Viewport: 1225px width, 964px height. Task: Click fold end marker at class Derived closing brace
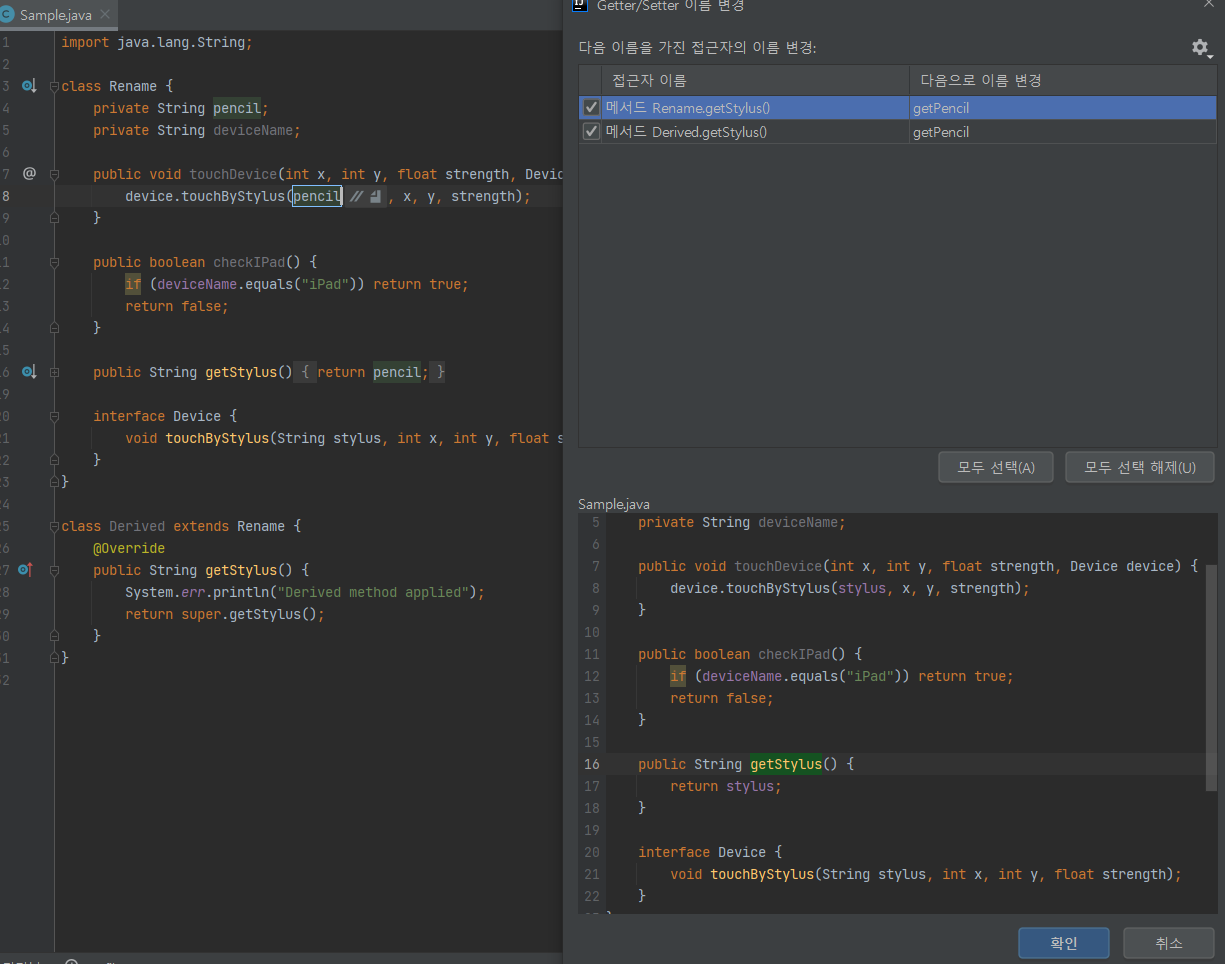click(x=55, y=658)
